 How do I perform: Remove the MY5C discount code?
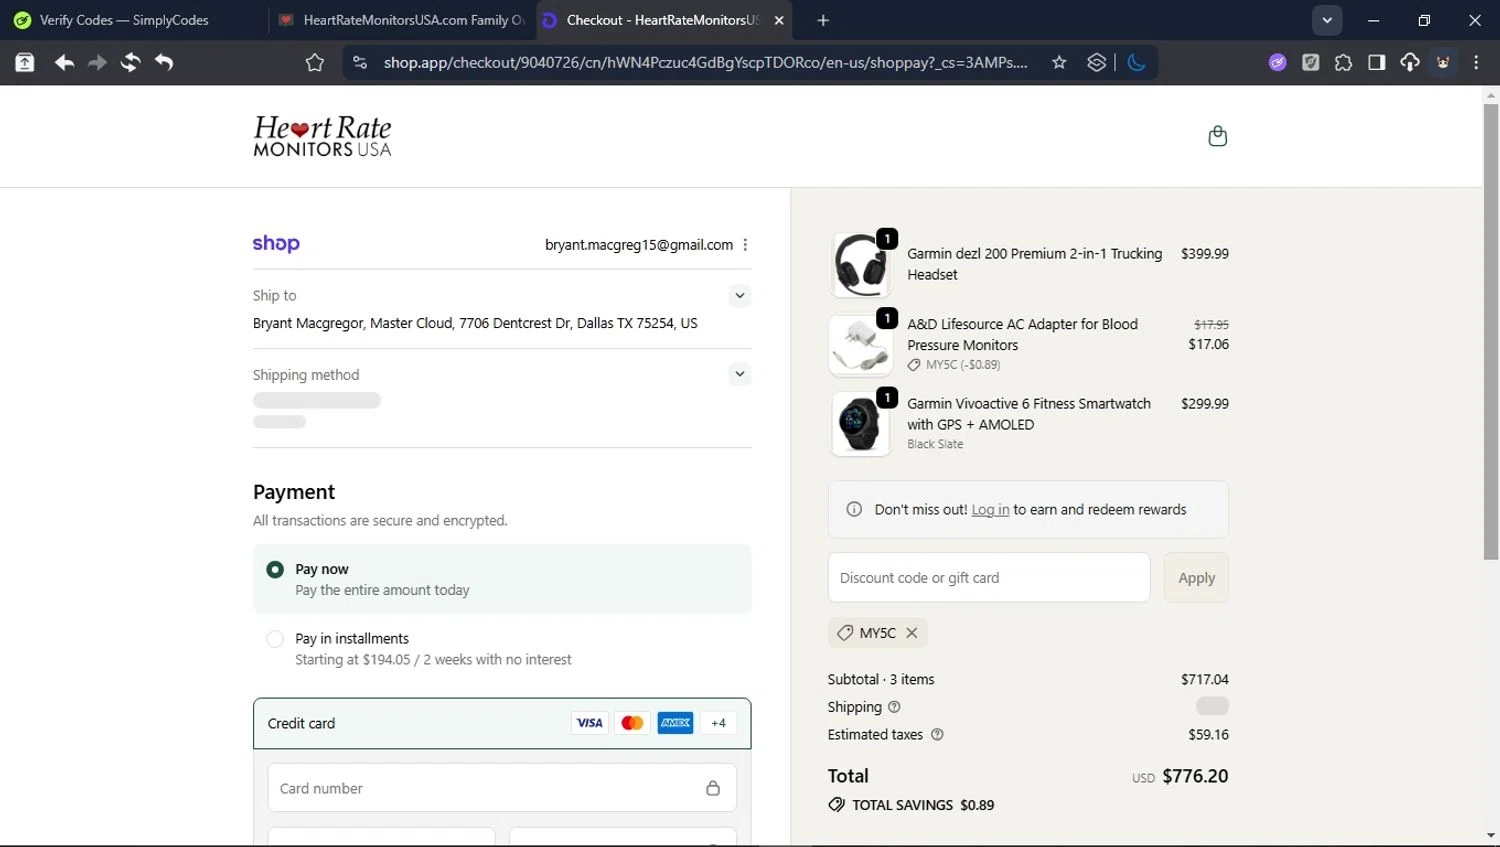coord(912,633)
